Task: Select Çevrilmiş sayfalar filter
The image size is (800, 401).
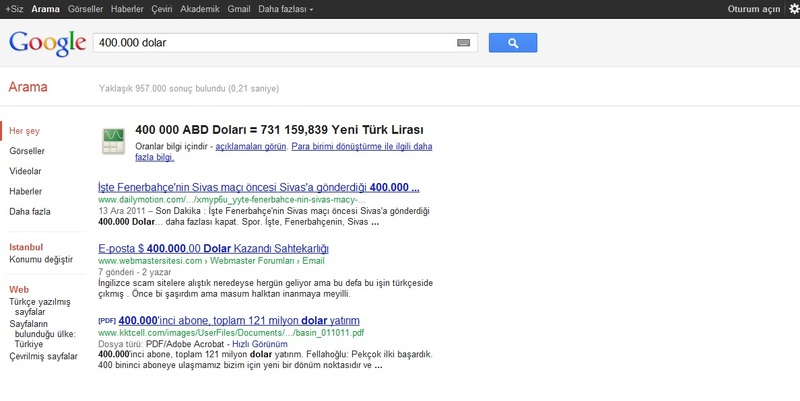Action: [x=43, y=356]
